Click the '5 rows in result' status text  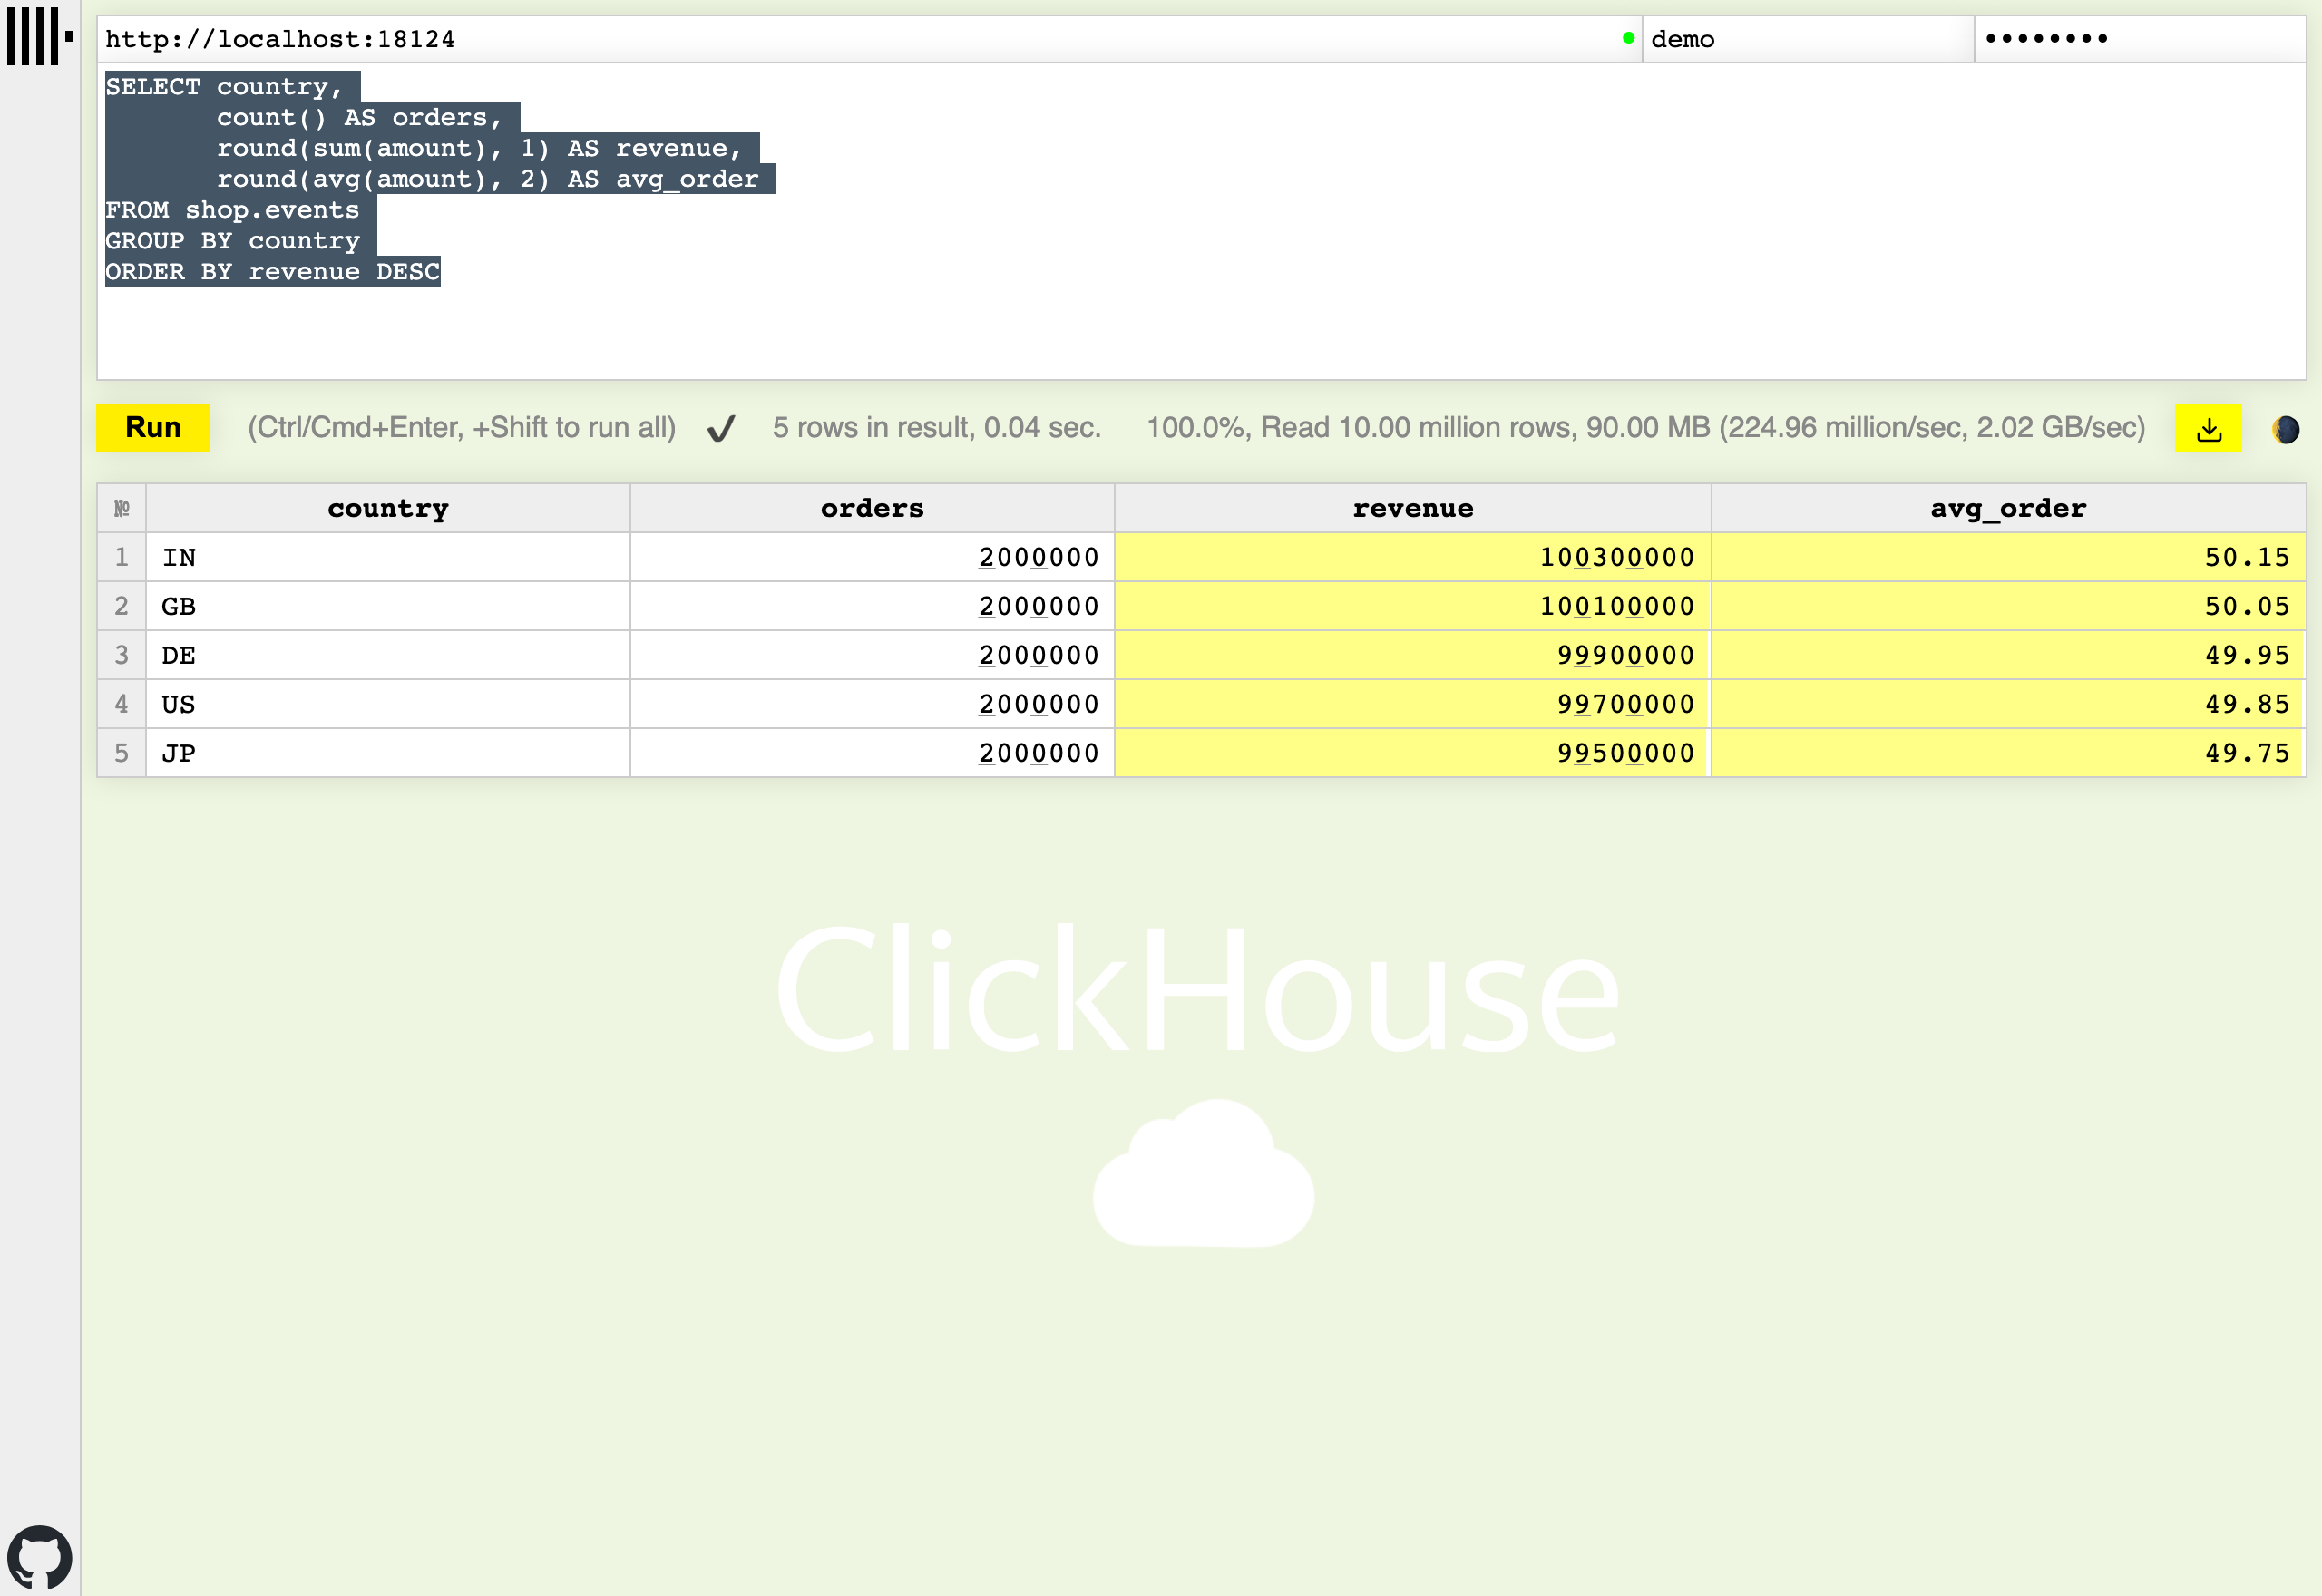(x=936, y=428)
